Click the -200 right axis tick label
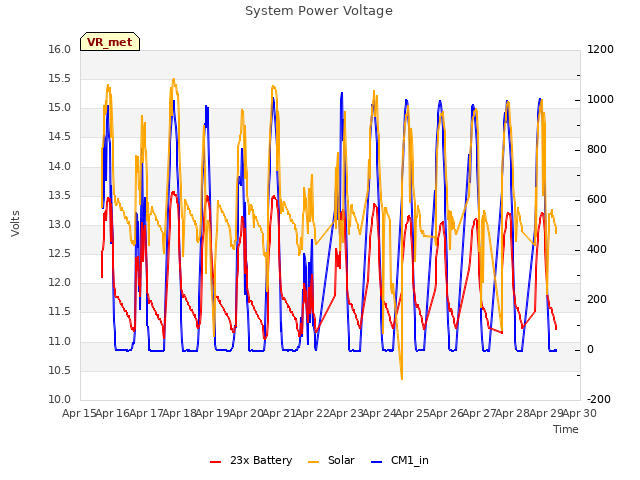 pos(598,400)
